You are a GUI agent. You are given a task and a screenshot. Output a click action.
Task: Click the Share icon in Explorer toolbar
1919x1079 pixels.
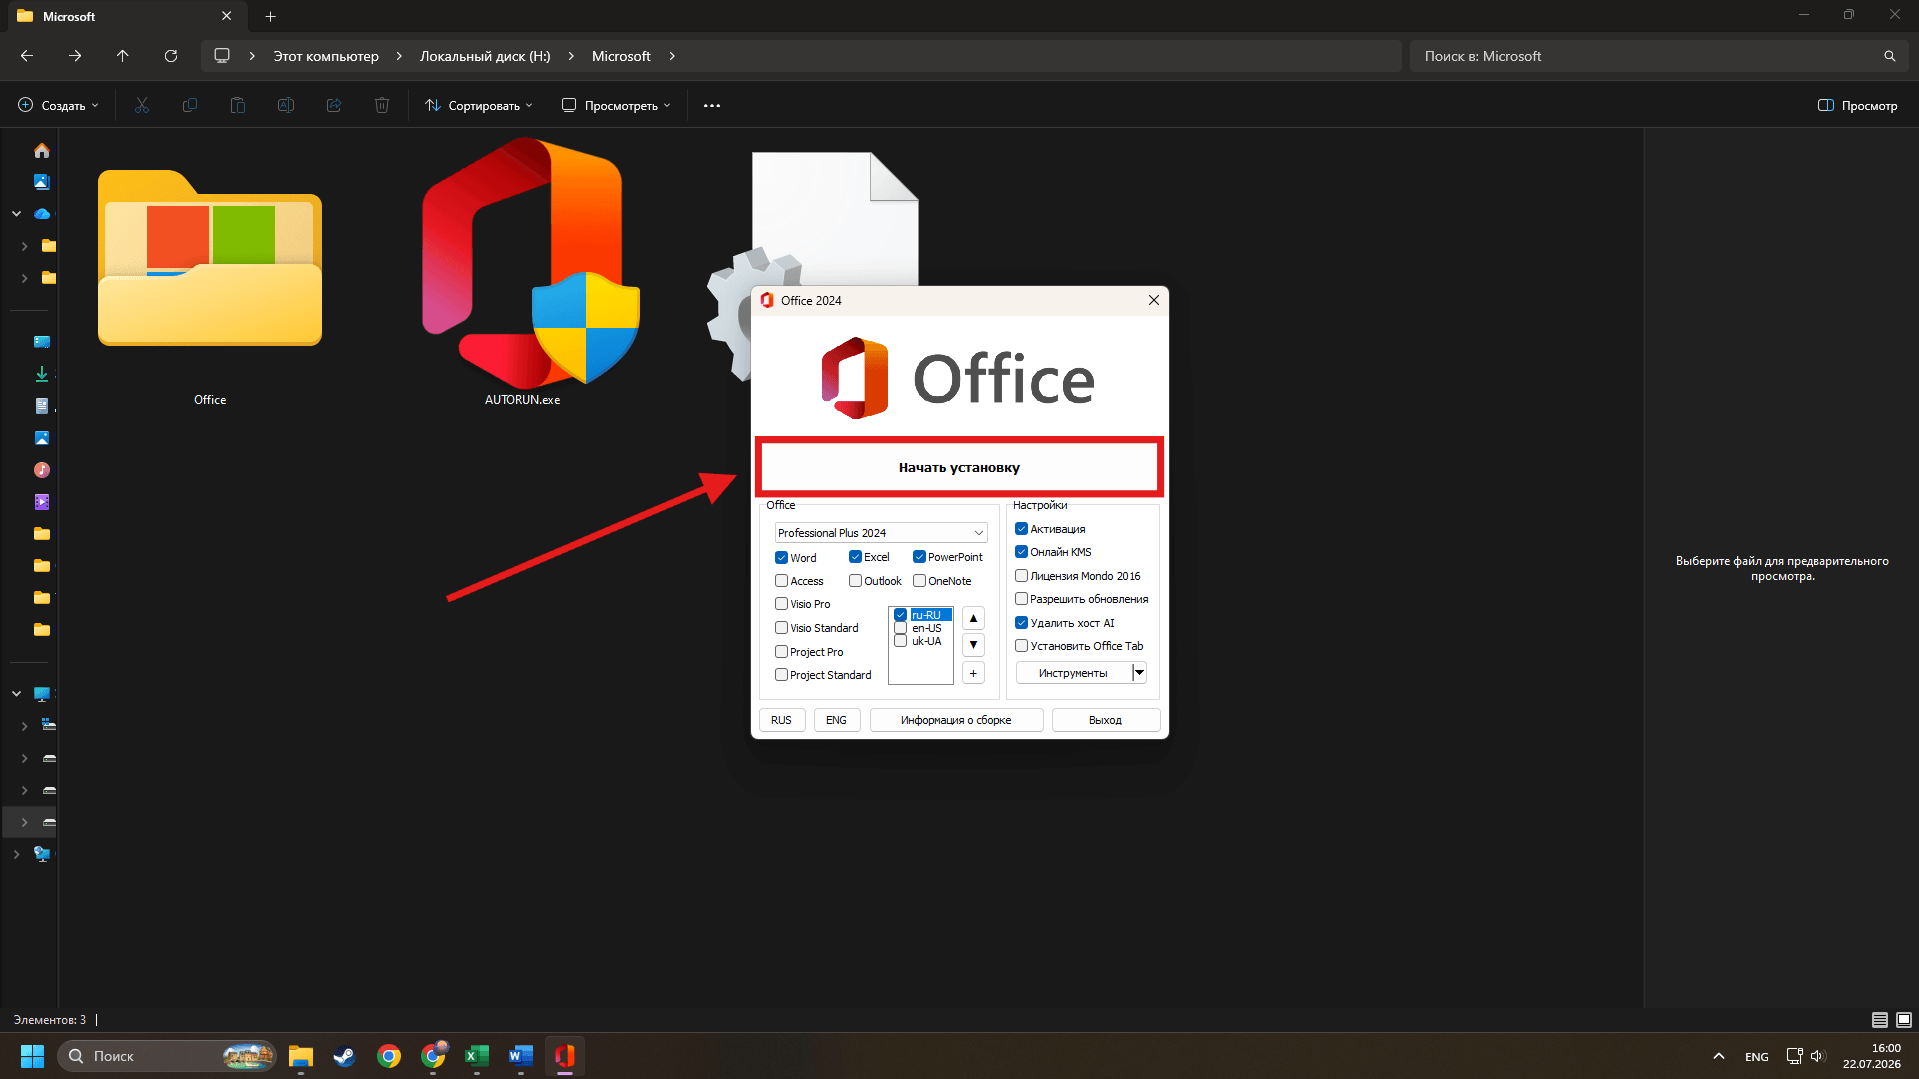pos(334,105)
